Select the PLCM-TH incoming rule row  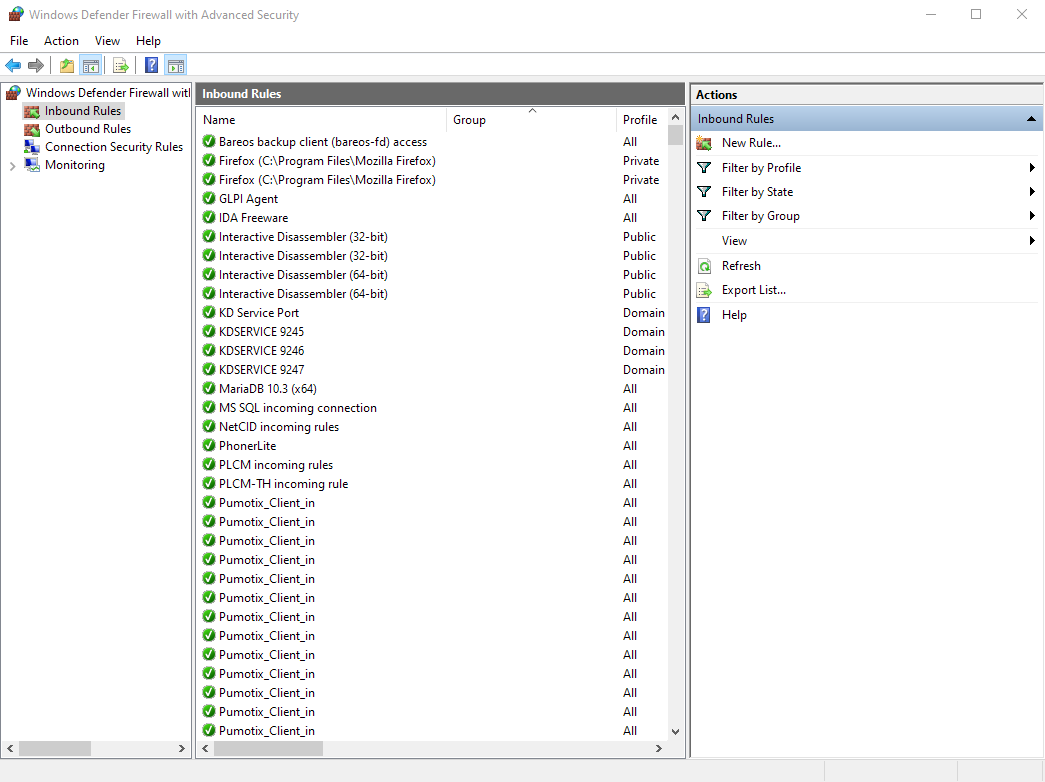click(283, 483)
